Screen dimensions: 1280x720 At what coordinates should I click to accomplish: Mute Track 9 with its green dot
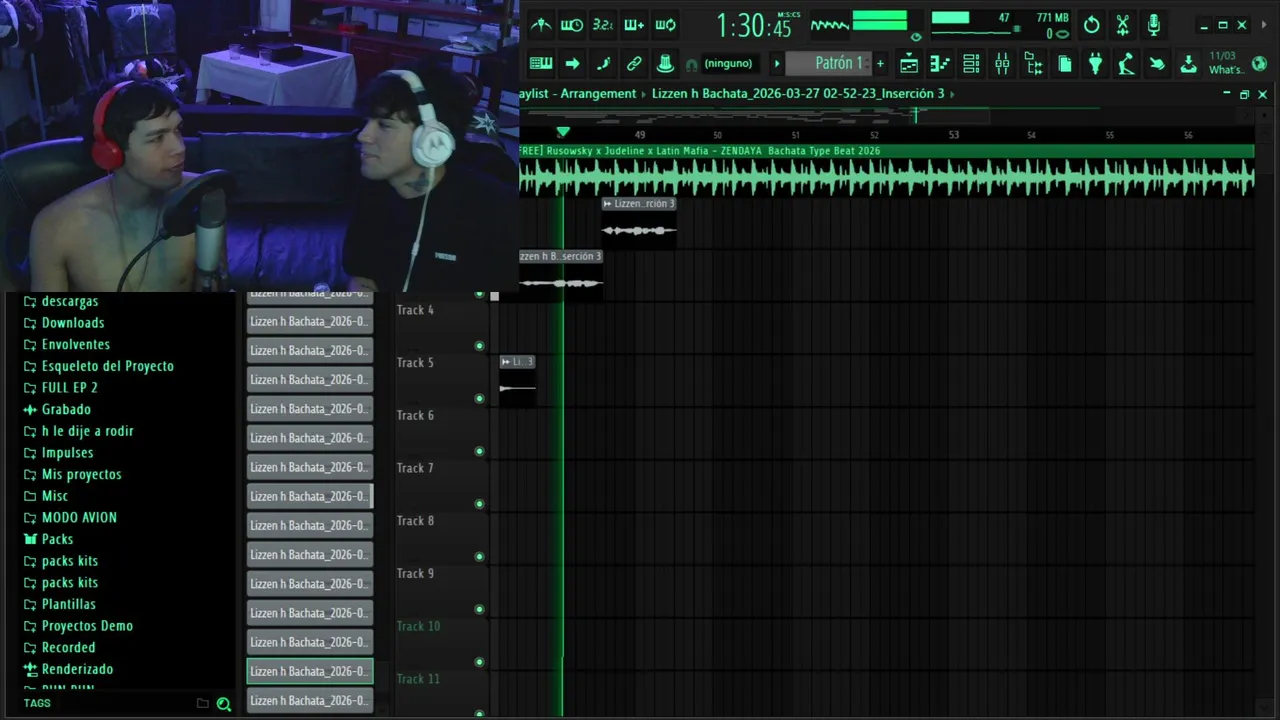480,610
